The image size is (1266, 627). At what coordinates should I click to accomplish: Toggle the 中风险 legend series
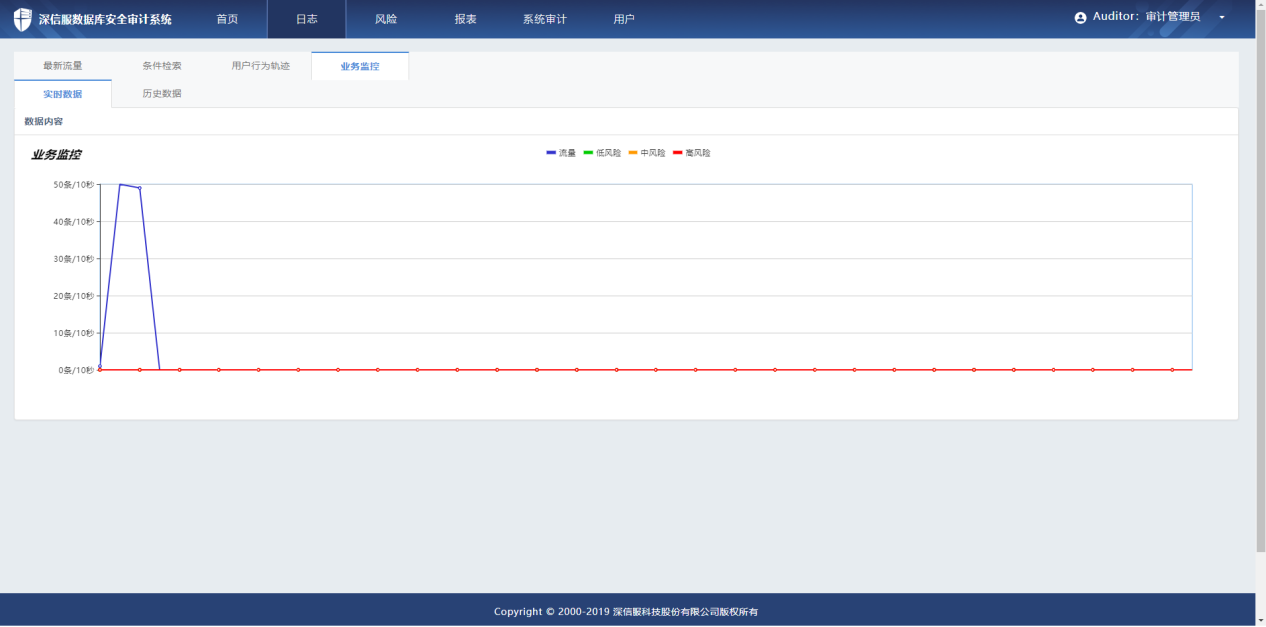coord(647,153)
